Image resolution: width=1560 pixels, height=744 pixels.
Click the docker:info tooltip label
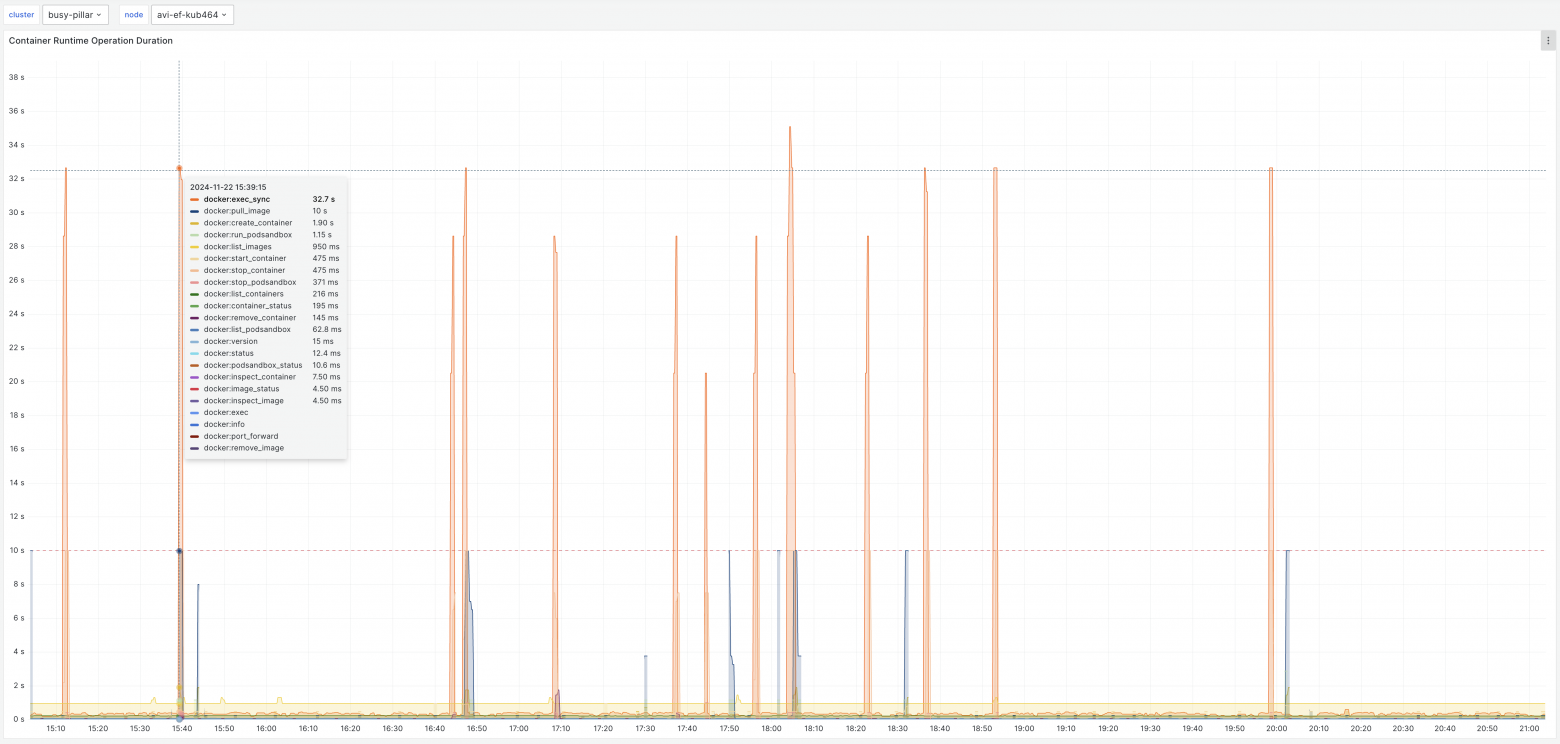[225, 424]
